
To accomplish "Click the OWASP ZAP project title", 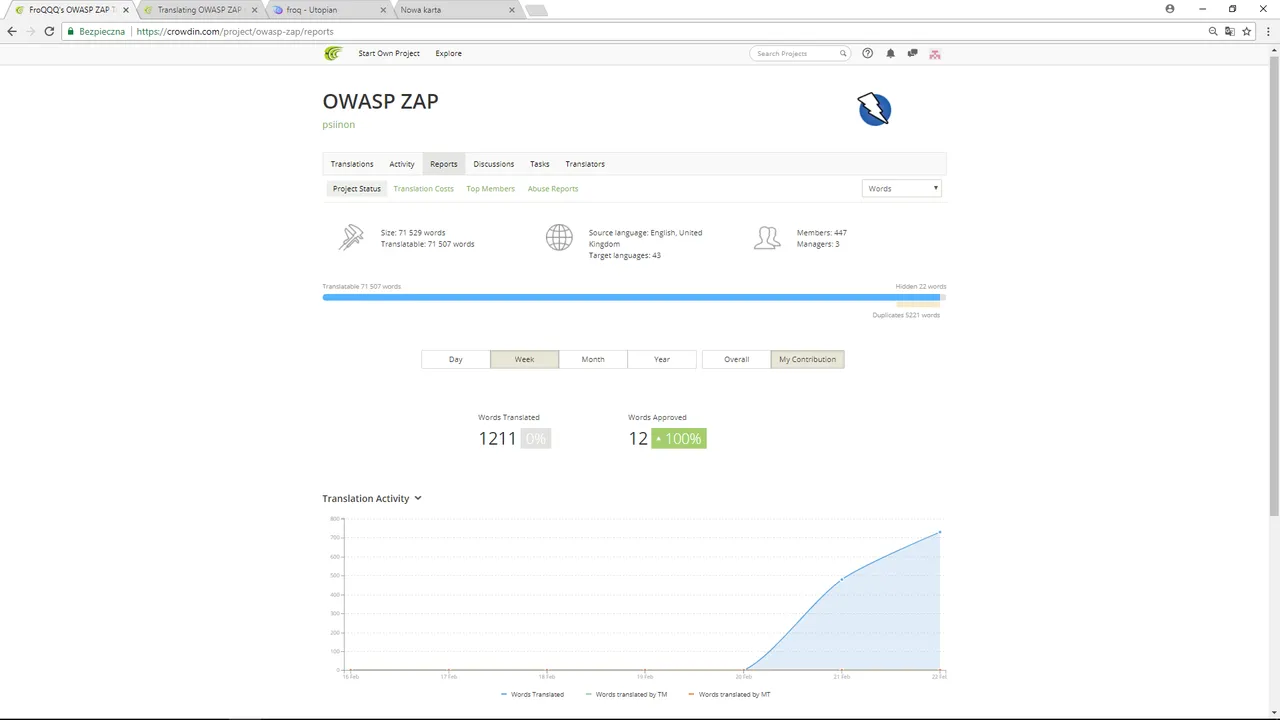I will coord(380,101).
